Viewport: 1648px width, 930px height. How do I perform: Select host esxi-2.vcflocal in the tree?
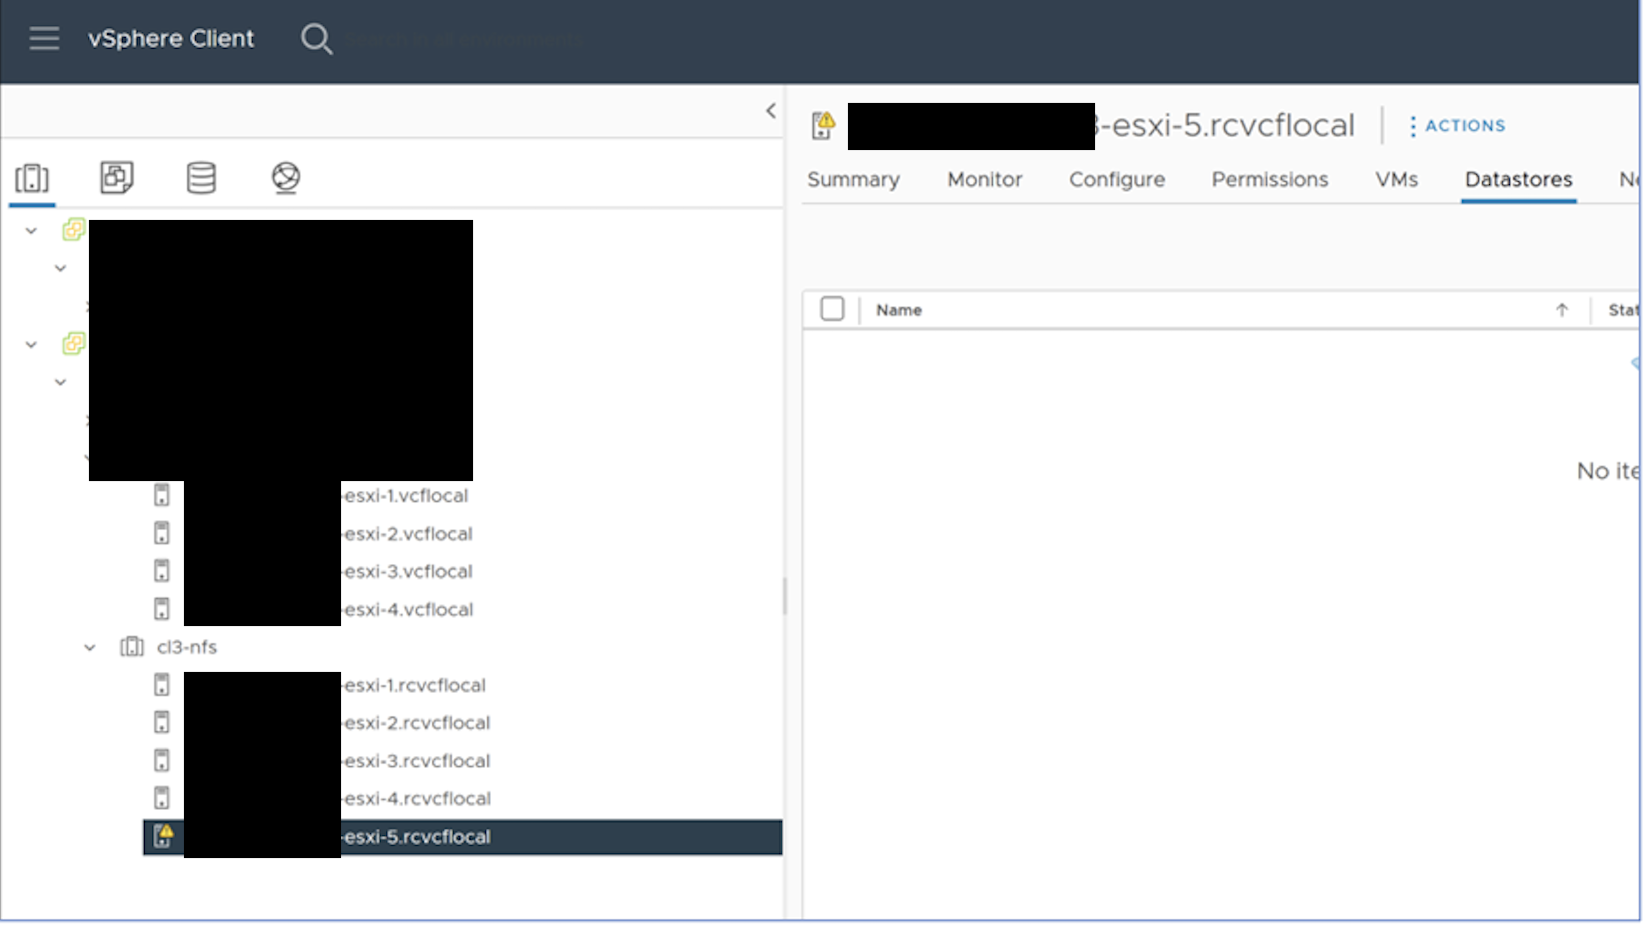pos(408,534)
